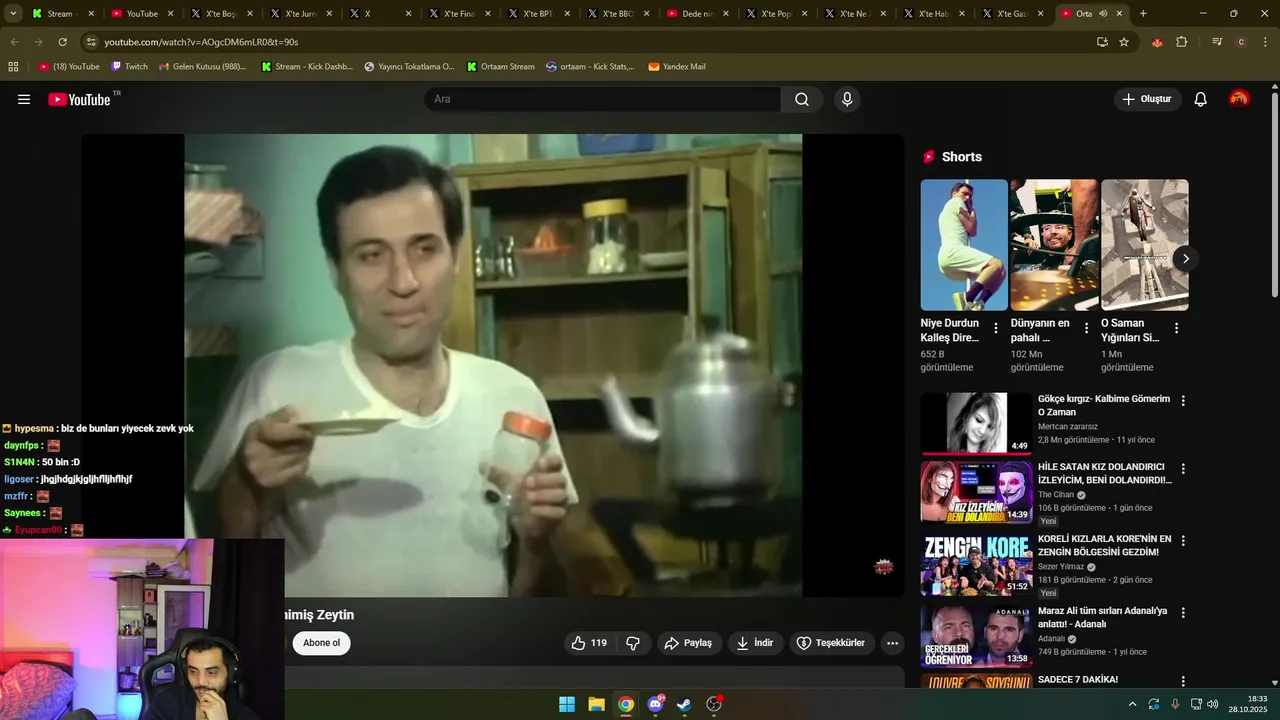The height and width of the screenshot is (720, 1280).
Task: Open menu for Maraz Ali video
Action: (1183, 612)
